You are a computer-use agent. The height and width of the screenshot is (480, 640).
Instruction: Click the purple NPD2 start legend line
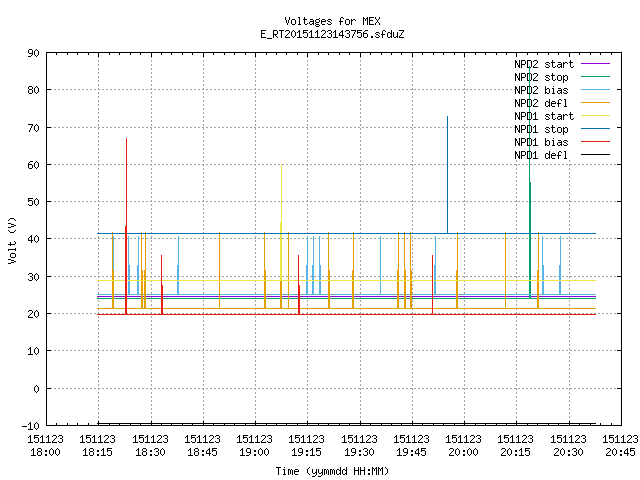pos(596,64)
